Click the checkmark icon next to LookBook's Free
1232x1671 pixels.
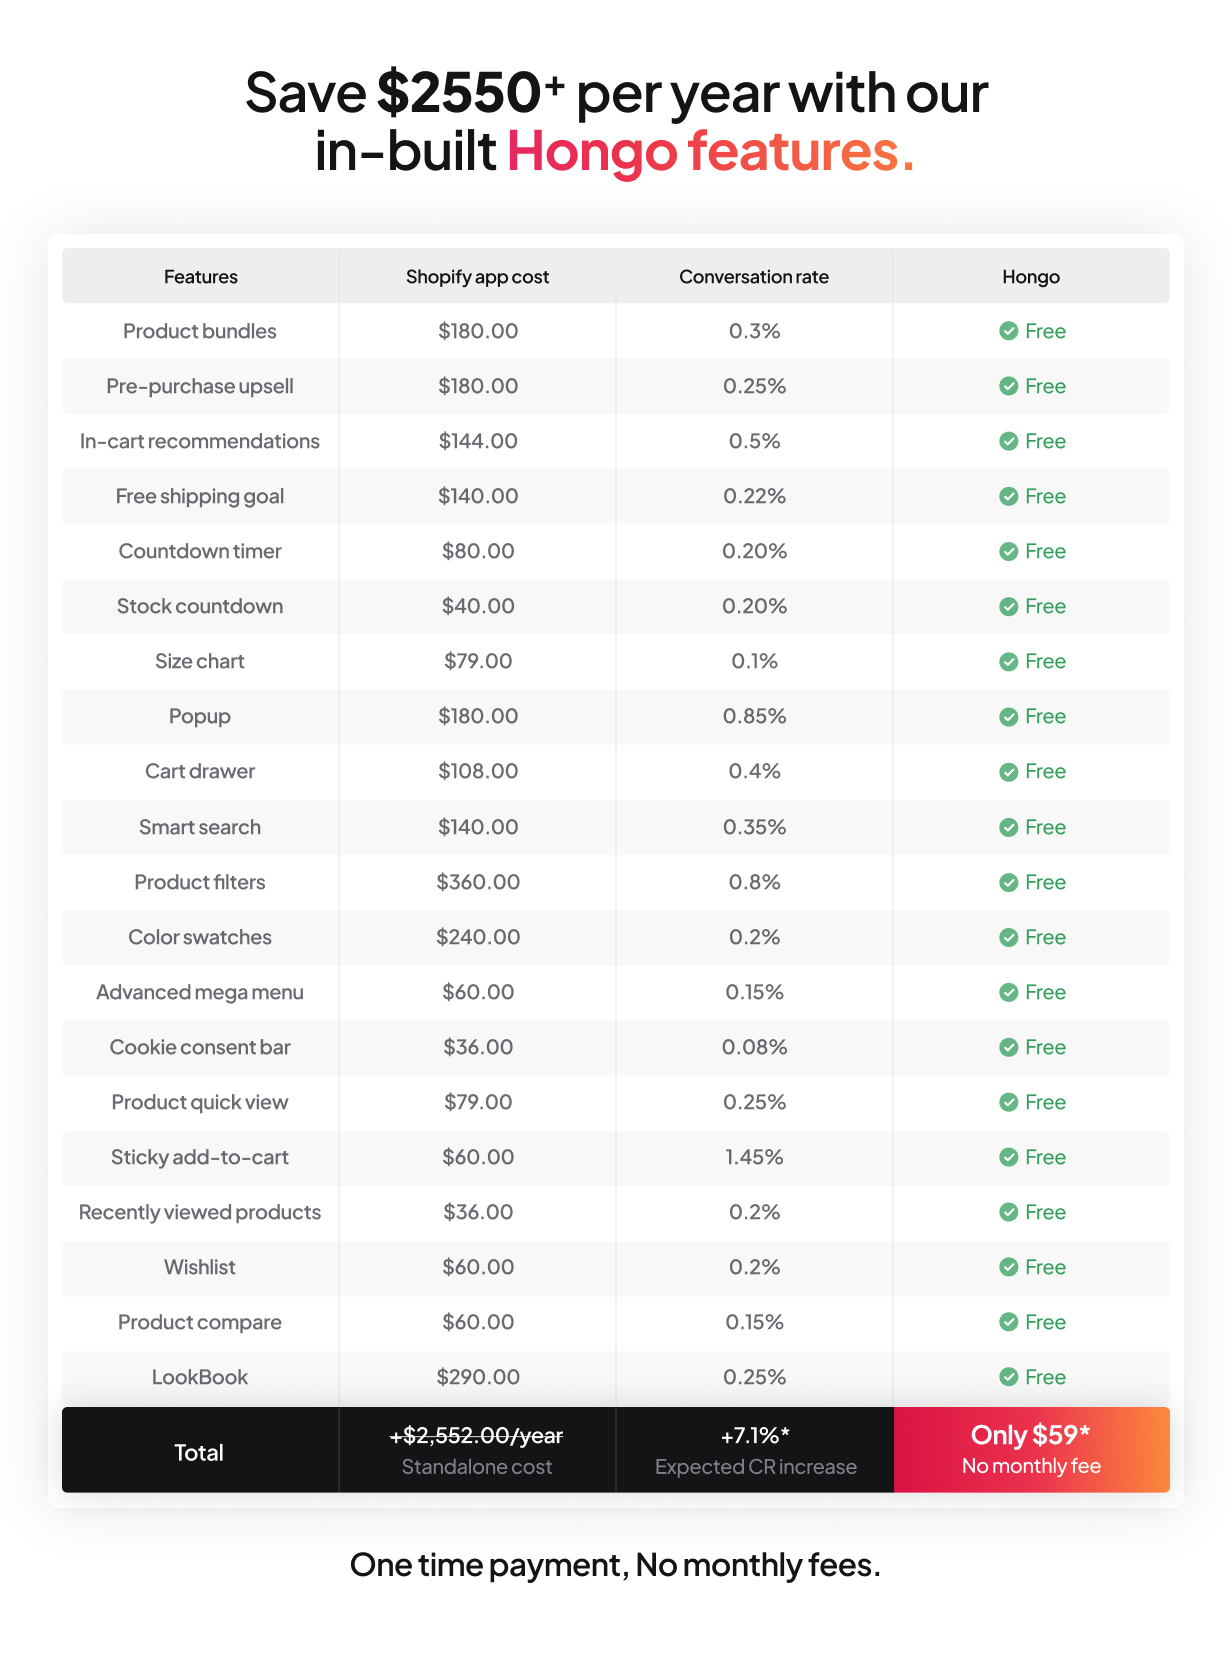[x=1008, y=1377]
